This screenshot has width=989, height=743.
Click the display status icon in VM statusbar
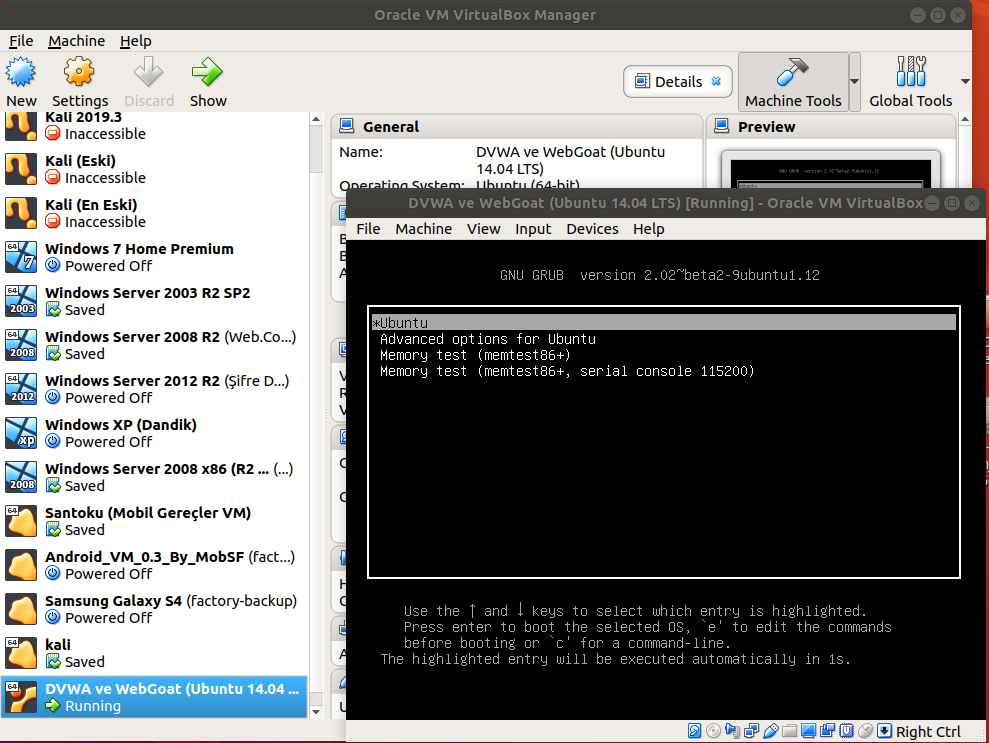[808, 731]
